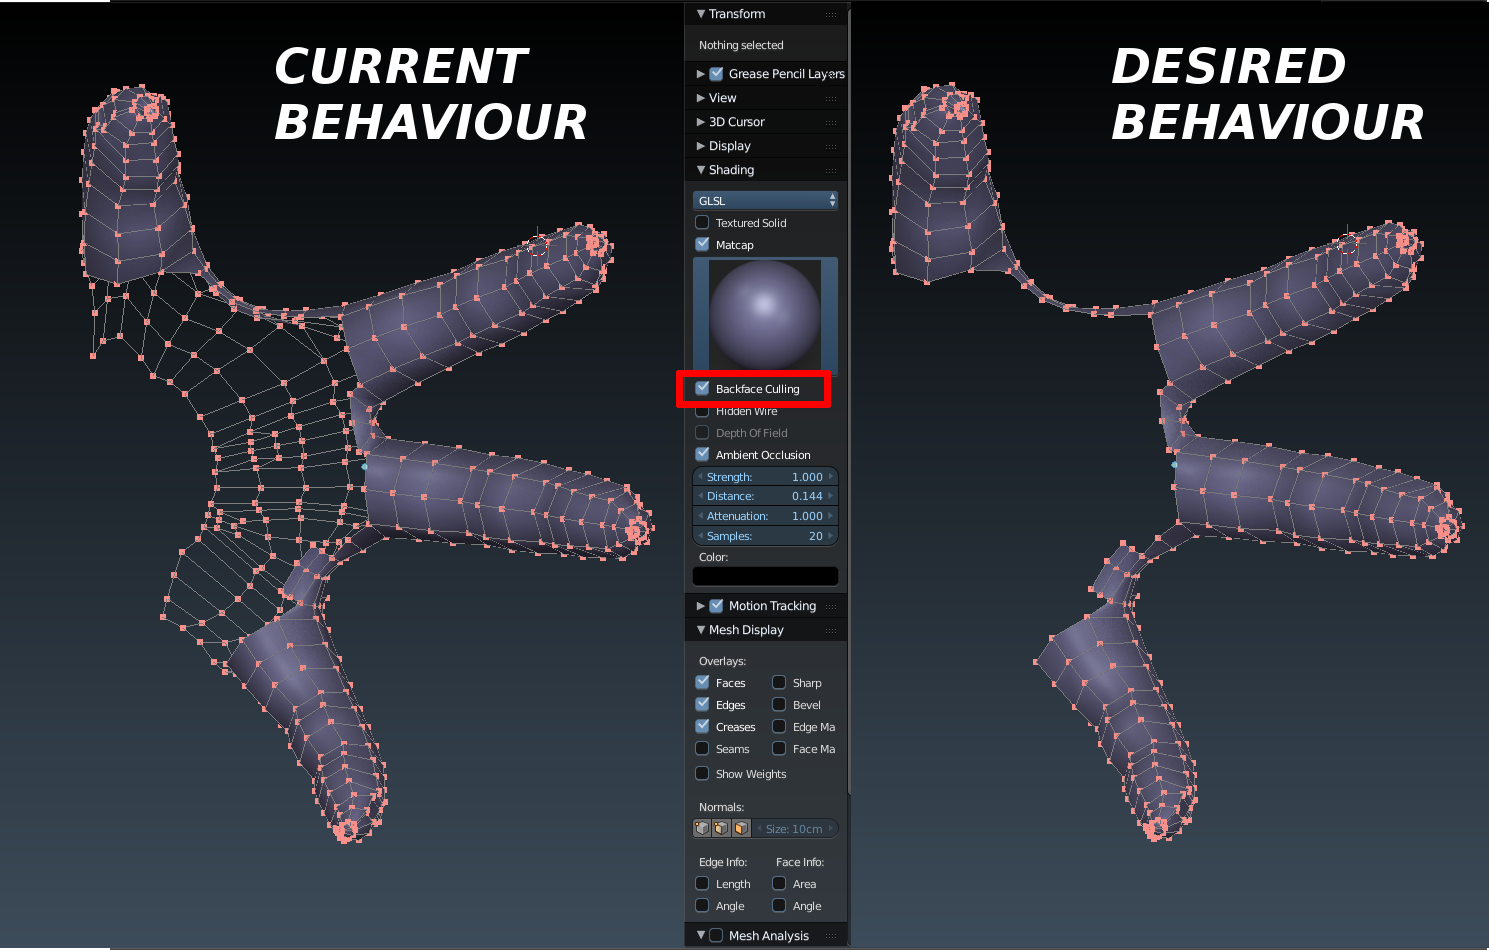This screenshot has width=1489, height=950.
Task: Click the Attenuation value slider
Action: coord(765,516)
